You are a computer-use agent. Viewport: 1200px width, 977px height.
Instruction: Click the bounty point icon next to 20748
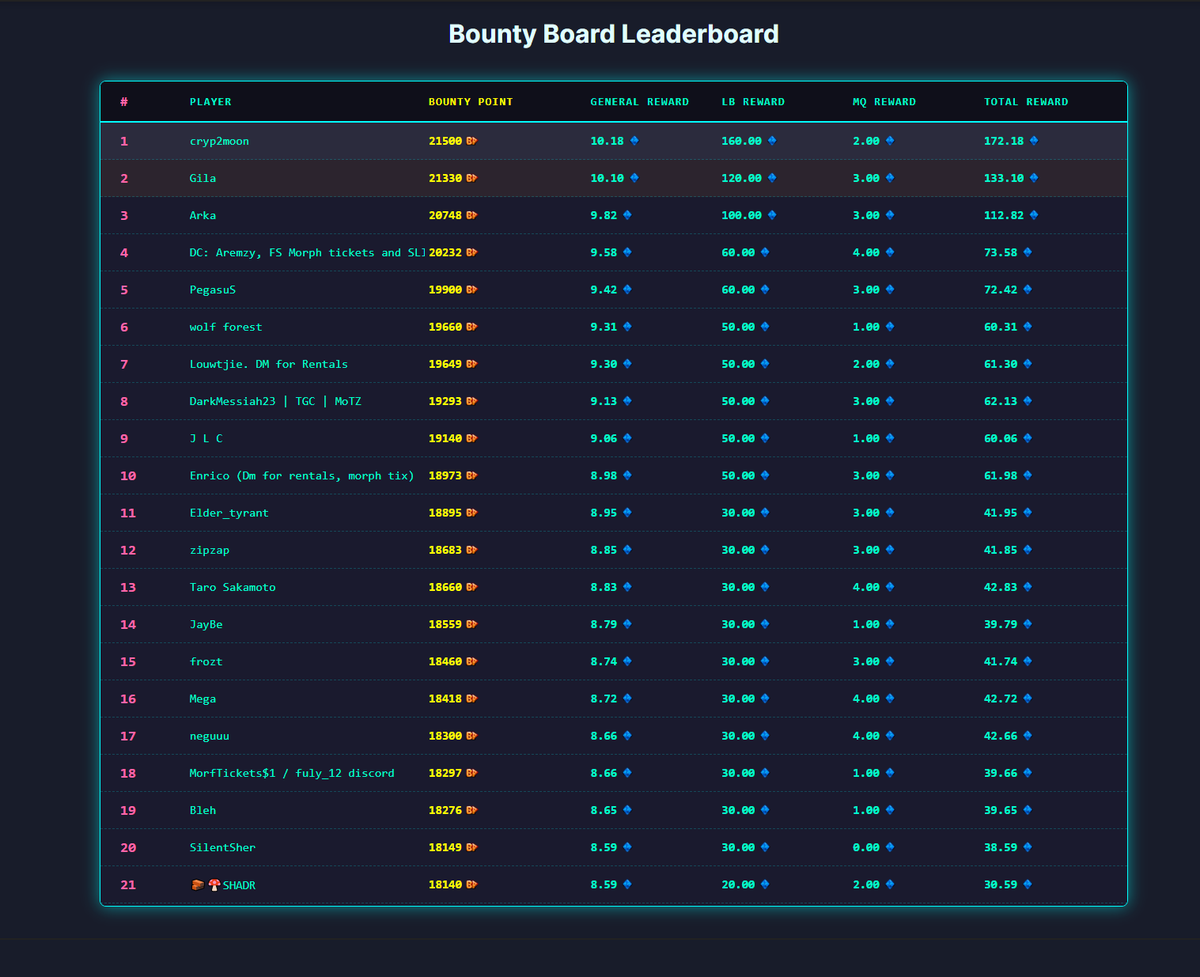pyautogui.click(x=472, y=215)
